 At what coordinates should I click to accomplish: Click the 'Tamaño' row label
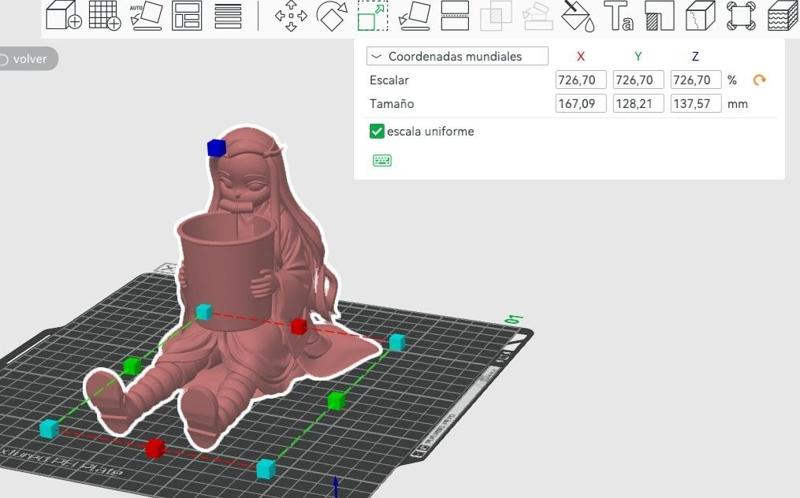(x=391, y=104)
